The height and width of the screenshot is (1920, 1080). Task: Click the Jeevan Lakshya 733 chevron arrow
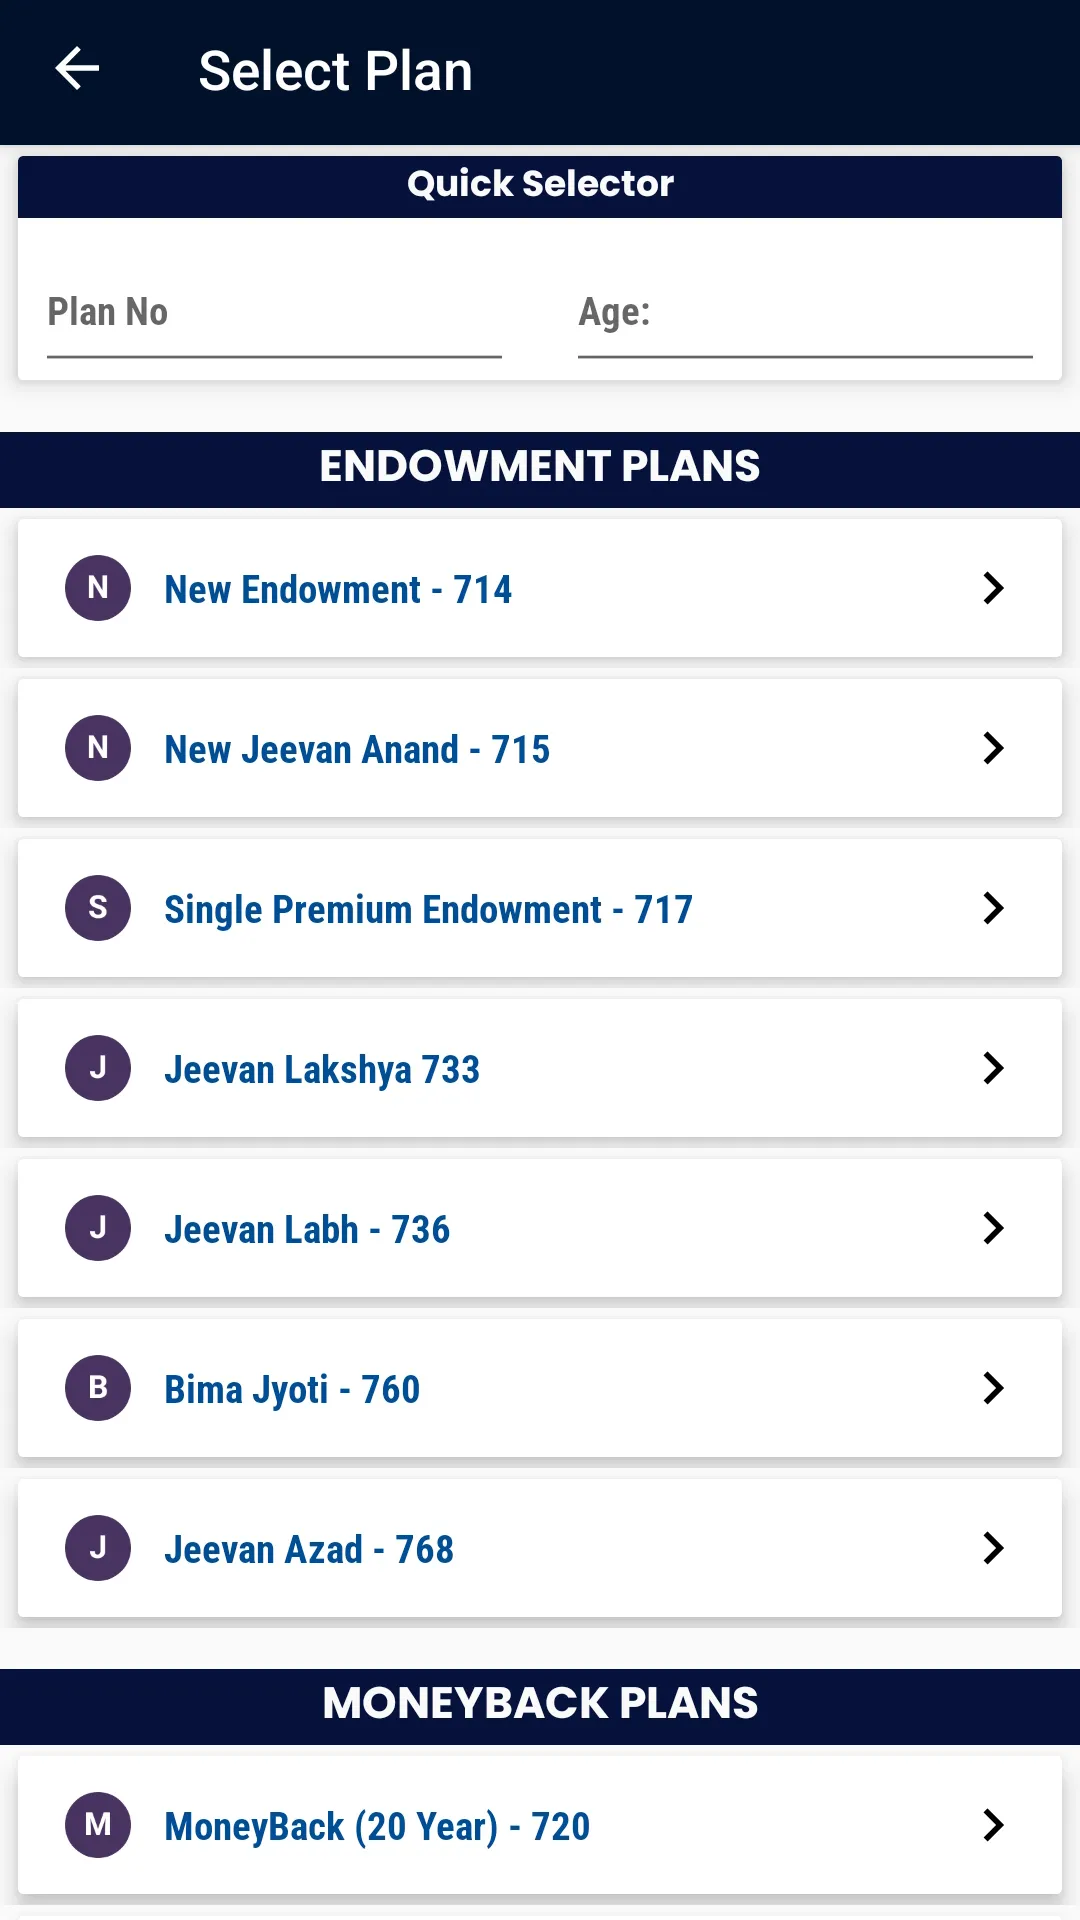993,1068
